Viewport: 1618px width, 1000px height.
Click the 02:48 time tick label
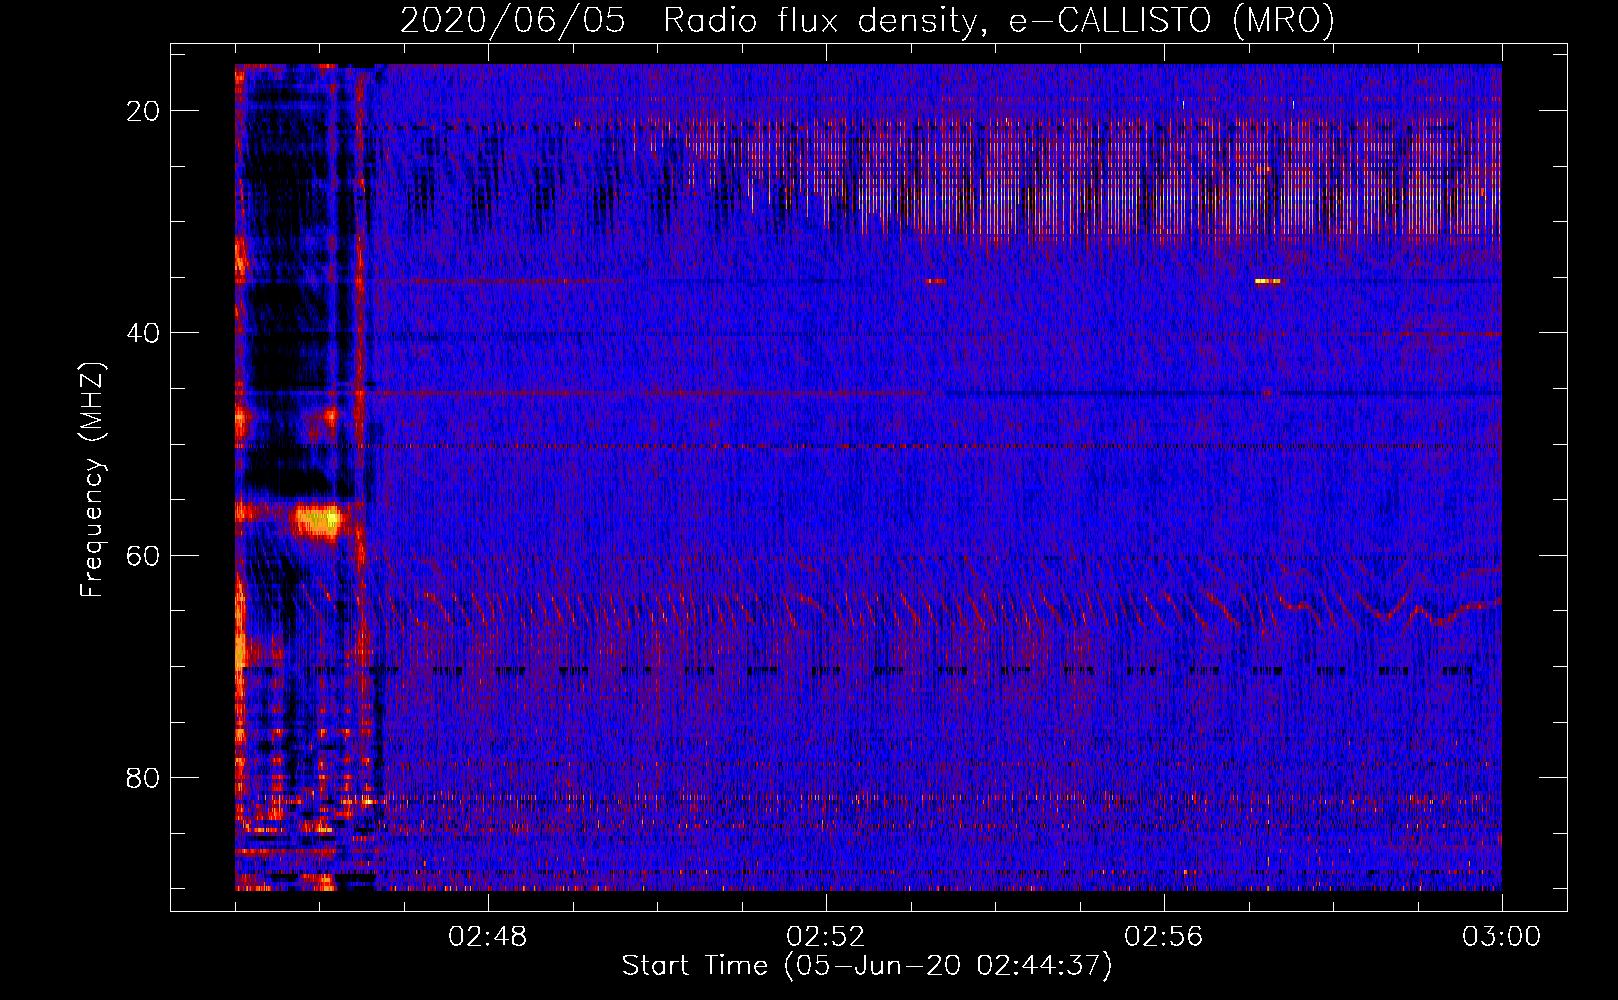(x=488, y=937)
